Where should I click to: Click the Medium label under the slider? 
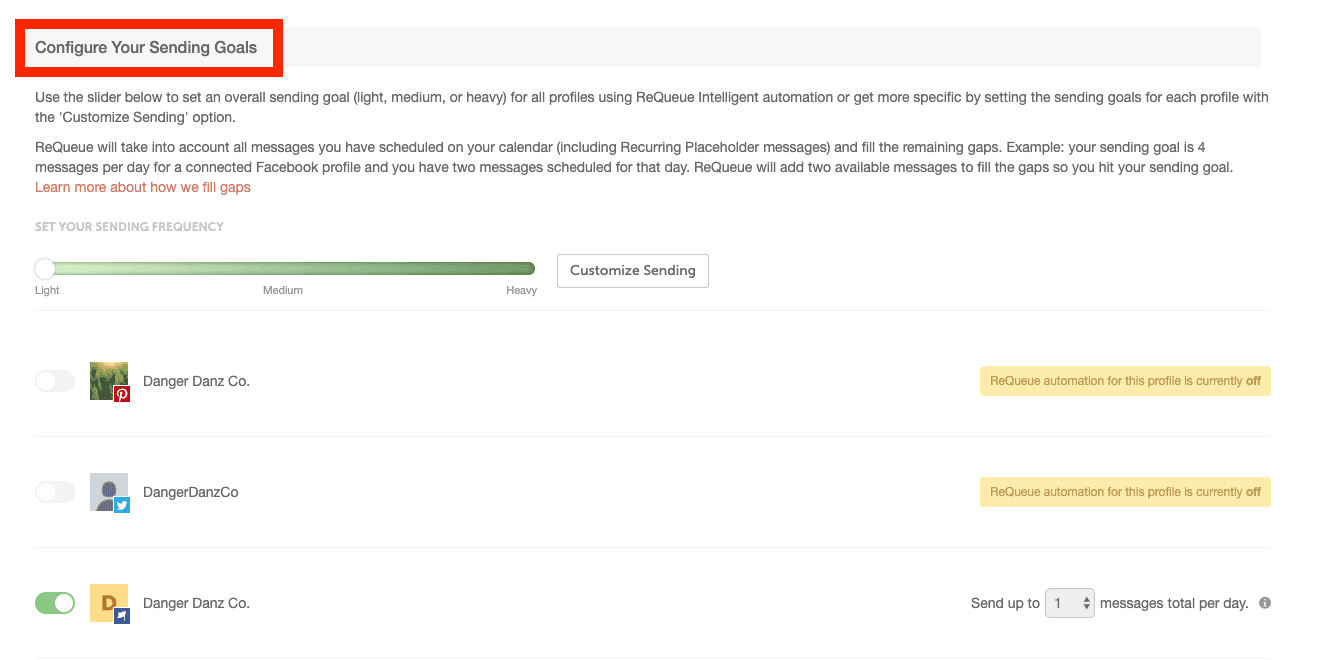[x=283, y=291]
